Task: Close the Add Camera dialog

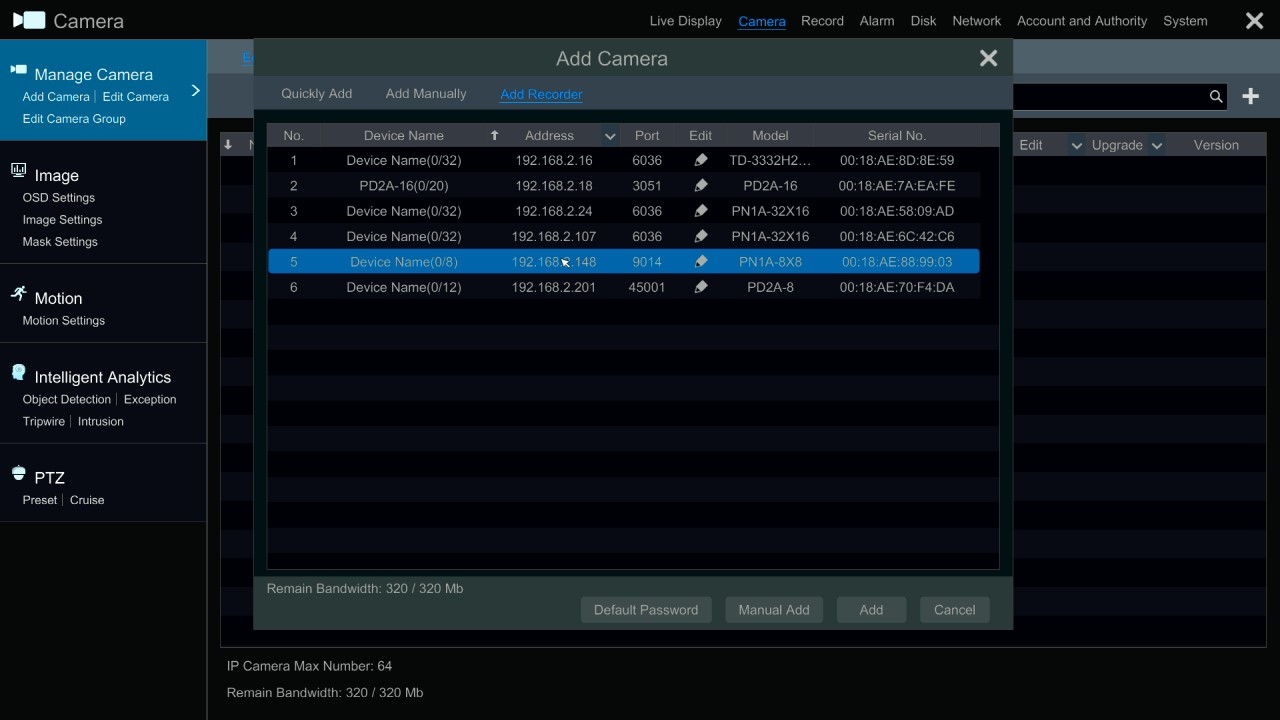Action: (x=988, y=59)
